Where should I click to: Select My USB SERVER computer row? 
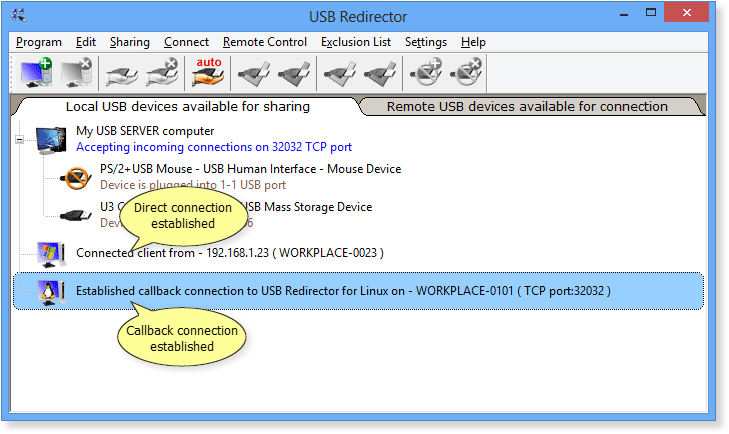(x=214, y=139)
